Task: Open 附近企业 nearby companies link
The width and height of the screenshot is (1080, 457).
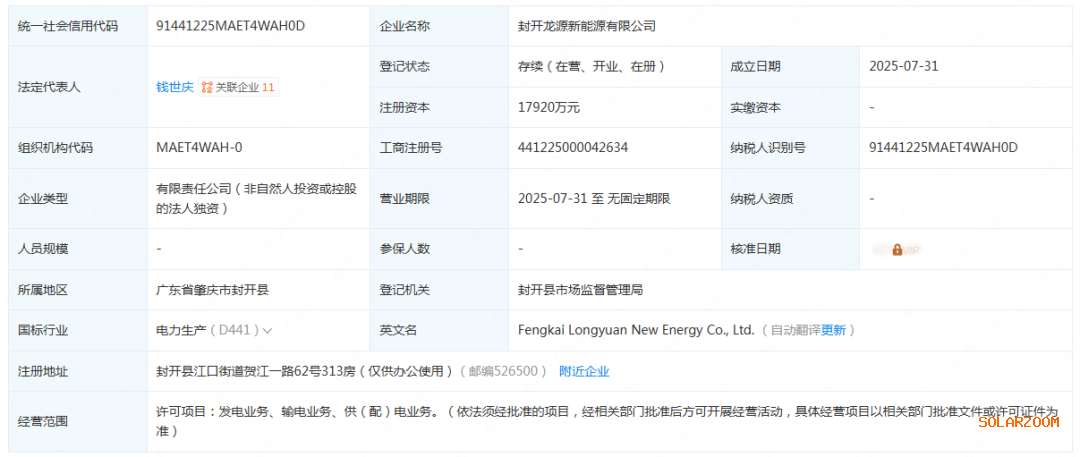Action: [x=584, y=371]
